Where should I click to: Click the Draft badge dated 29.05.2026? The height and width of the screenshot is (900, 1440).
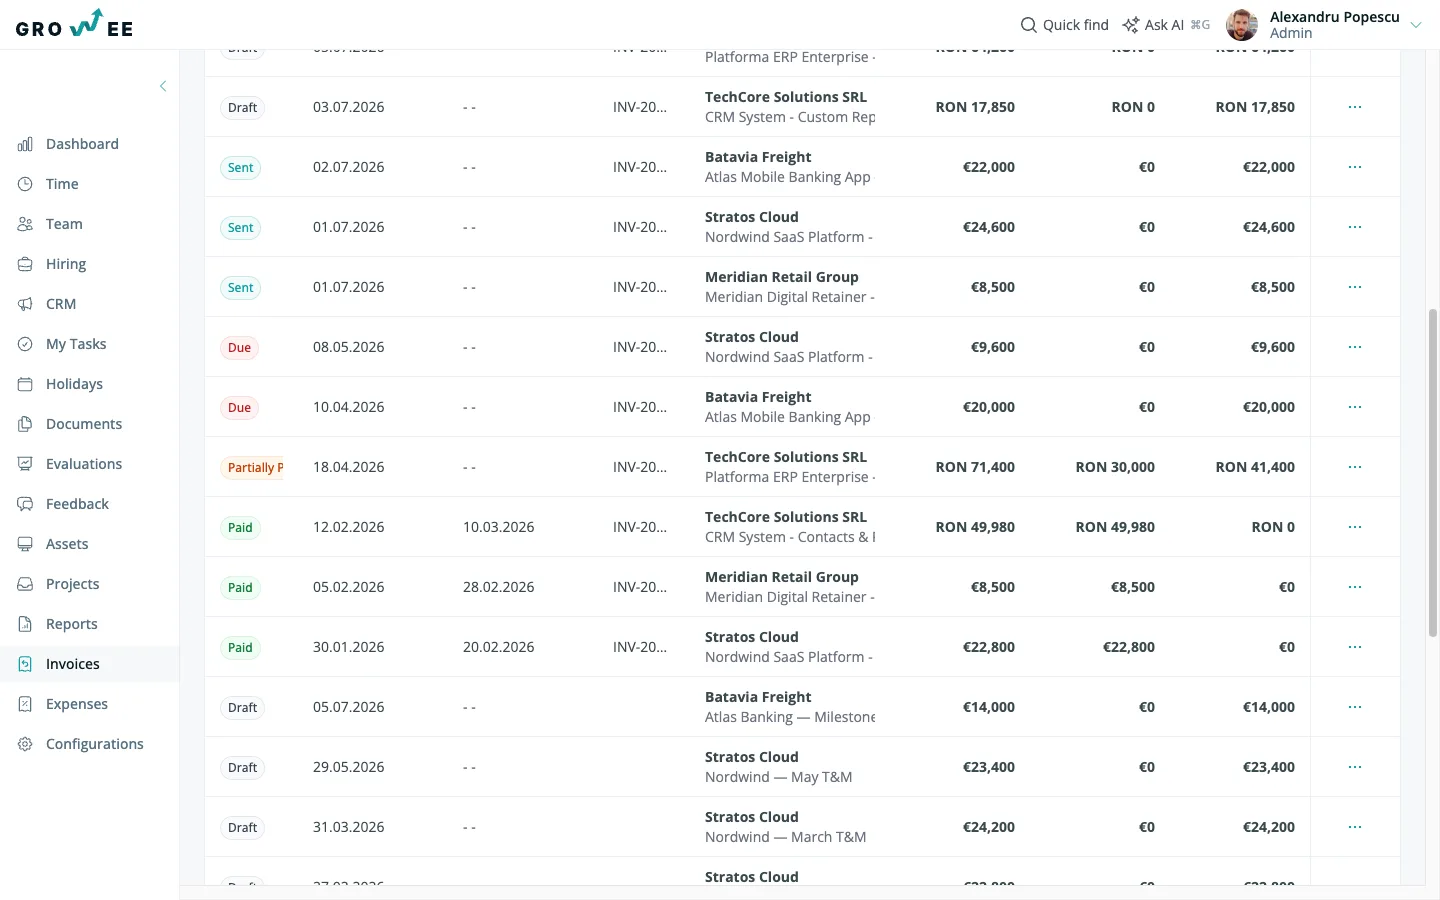242,767
